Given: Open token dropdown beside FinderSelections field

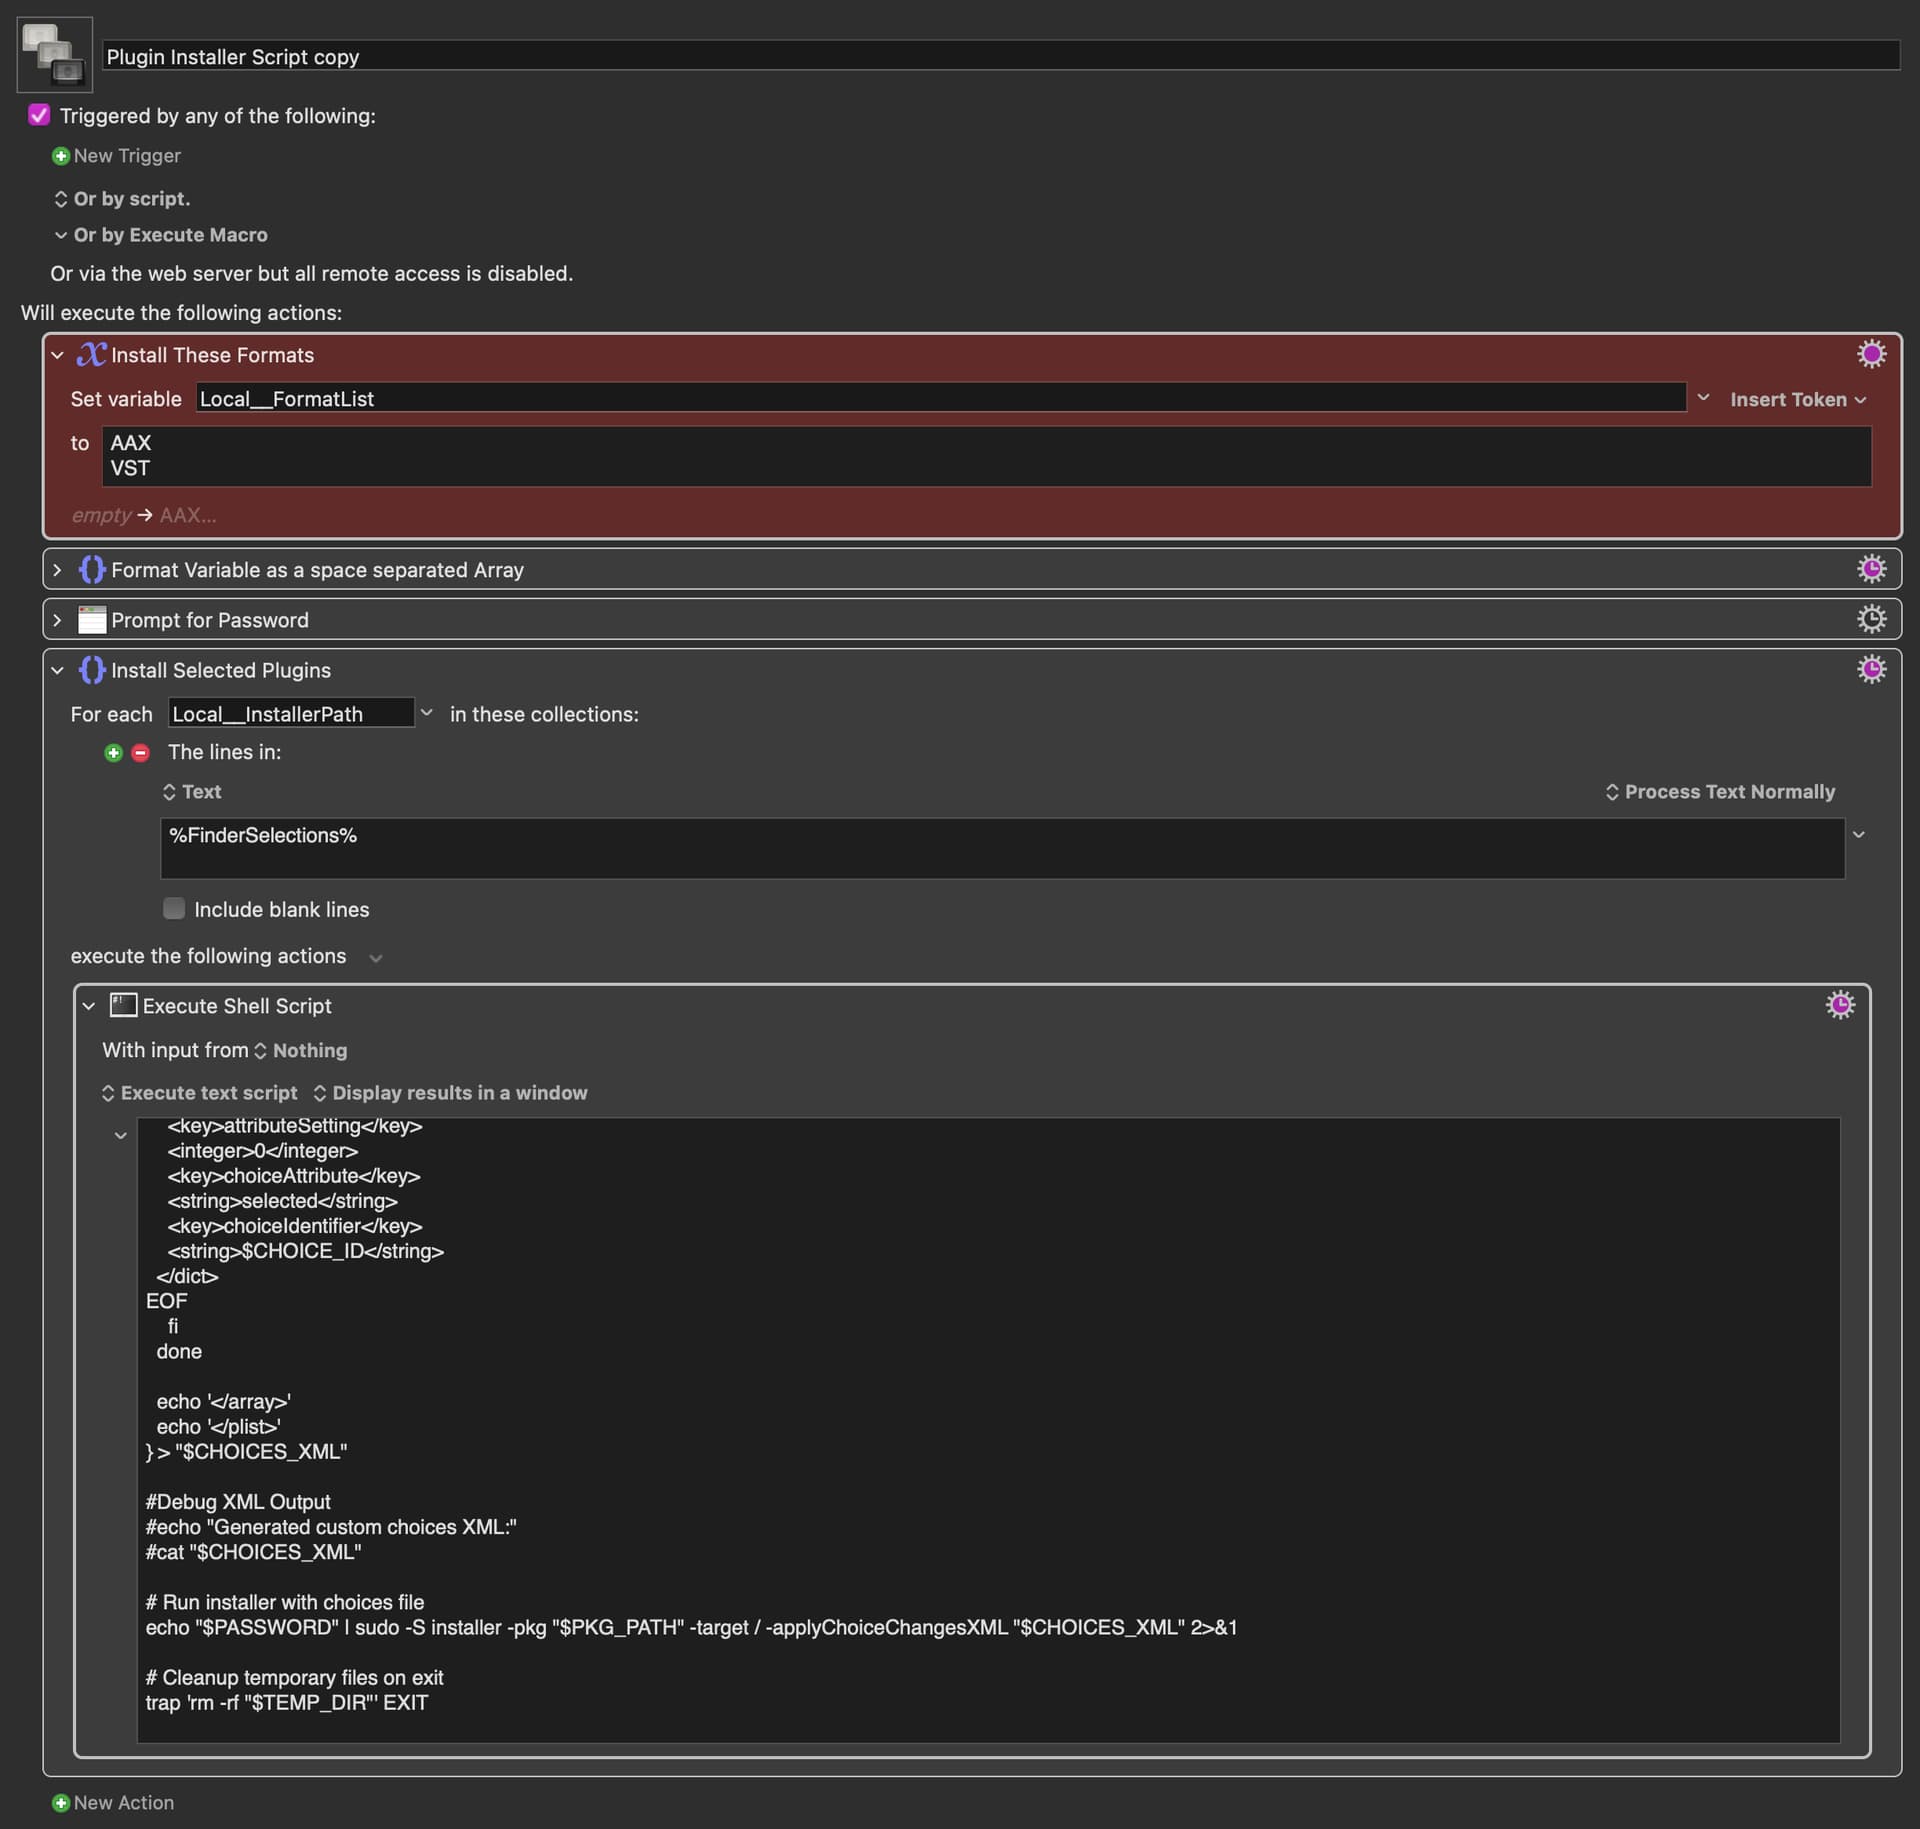Looking at the screenshot, I should pyautogui.click(x=1858, y=834).
